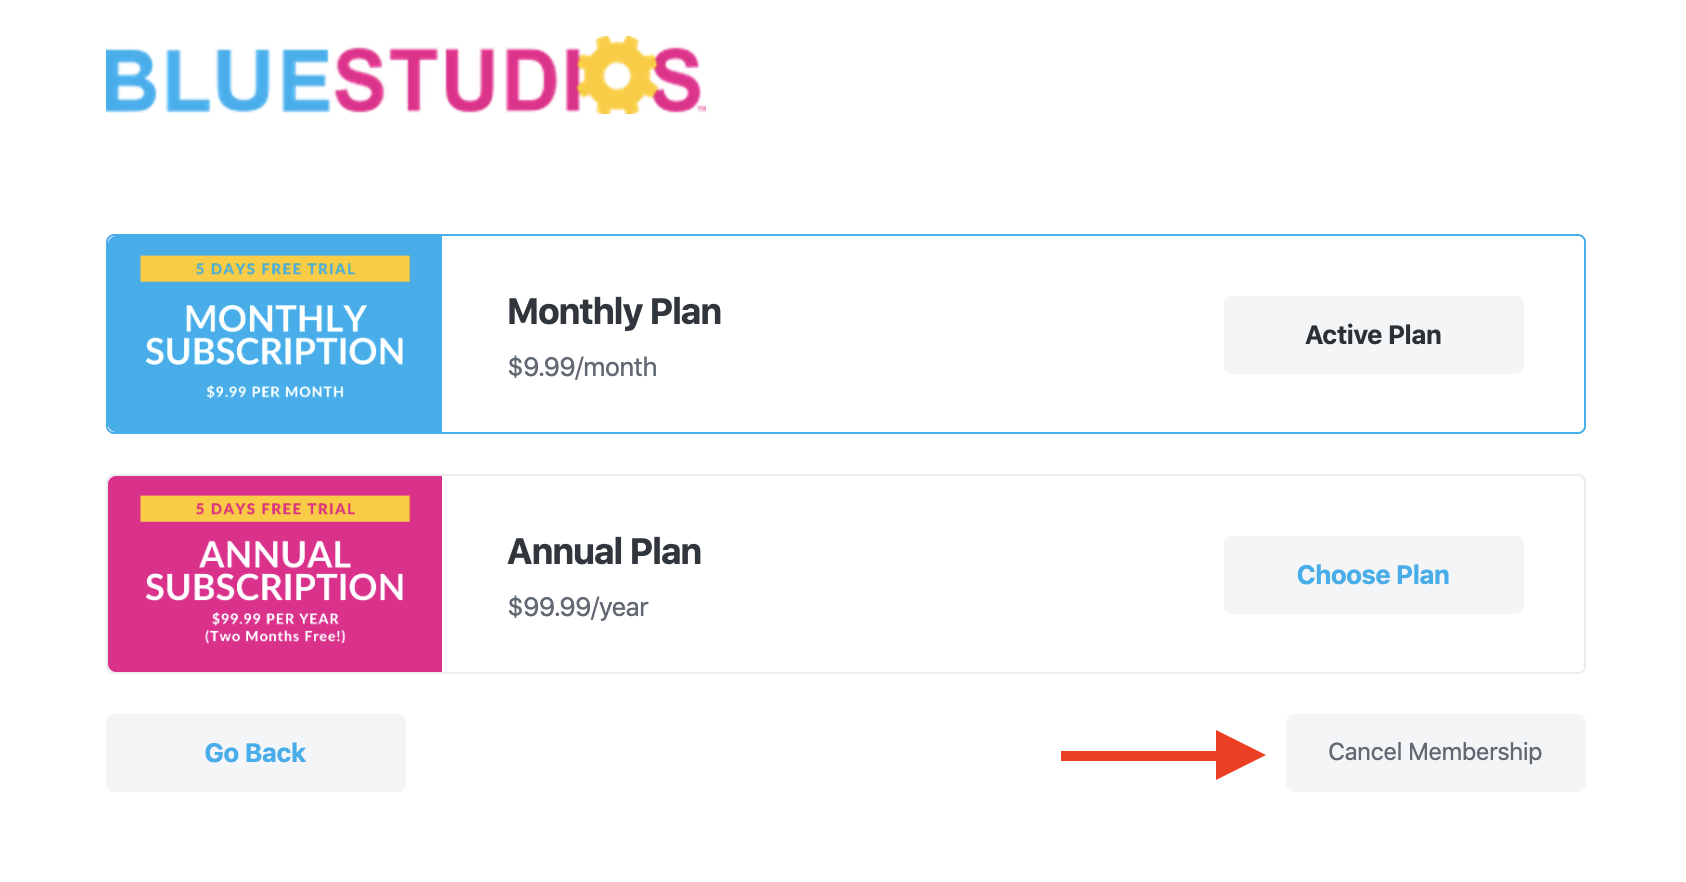The image size is (1686, 882).
Task: Click the annual 5 Days Free Trial banner
Action: click(x=275, y=509)
